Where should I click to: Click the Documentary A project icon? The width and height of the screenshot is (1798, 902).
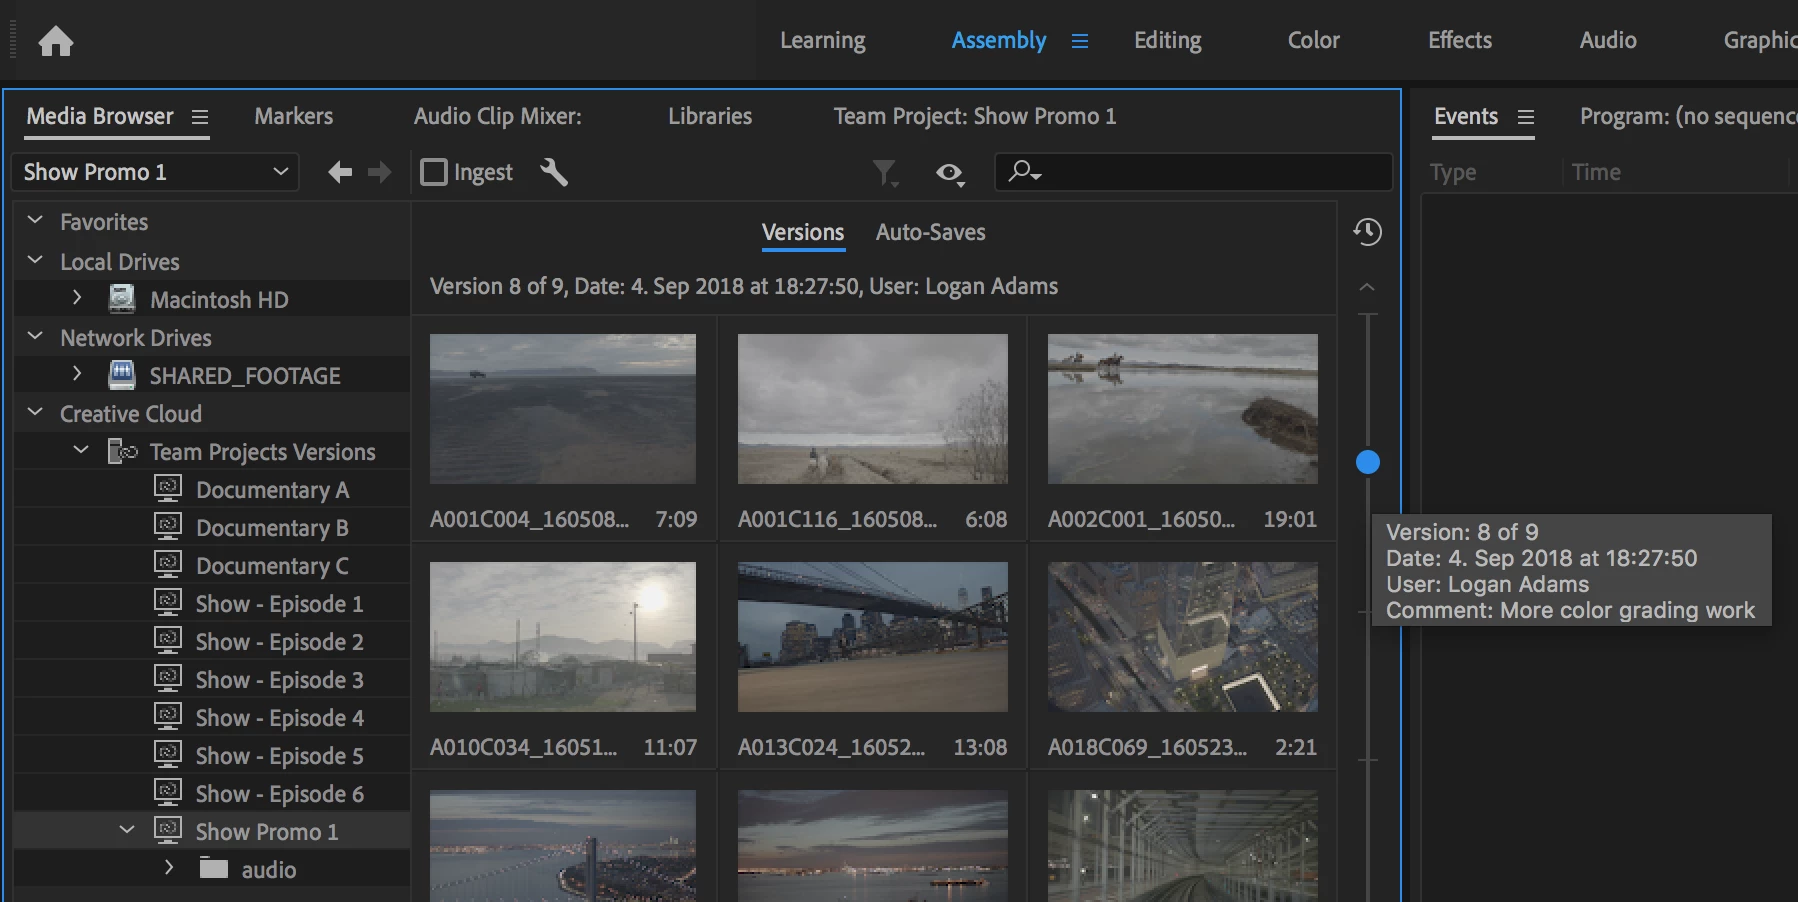tap(168, 488)
